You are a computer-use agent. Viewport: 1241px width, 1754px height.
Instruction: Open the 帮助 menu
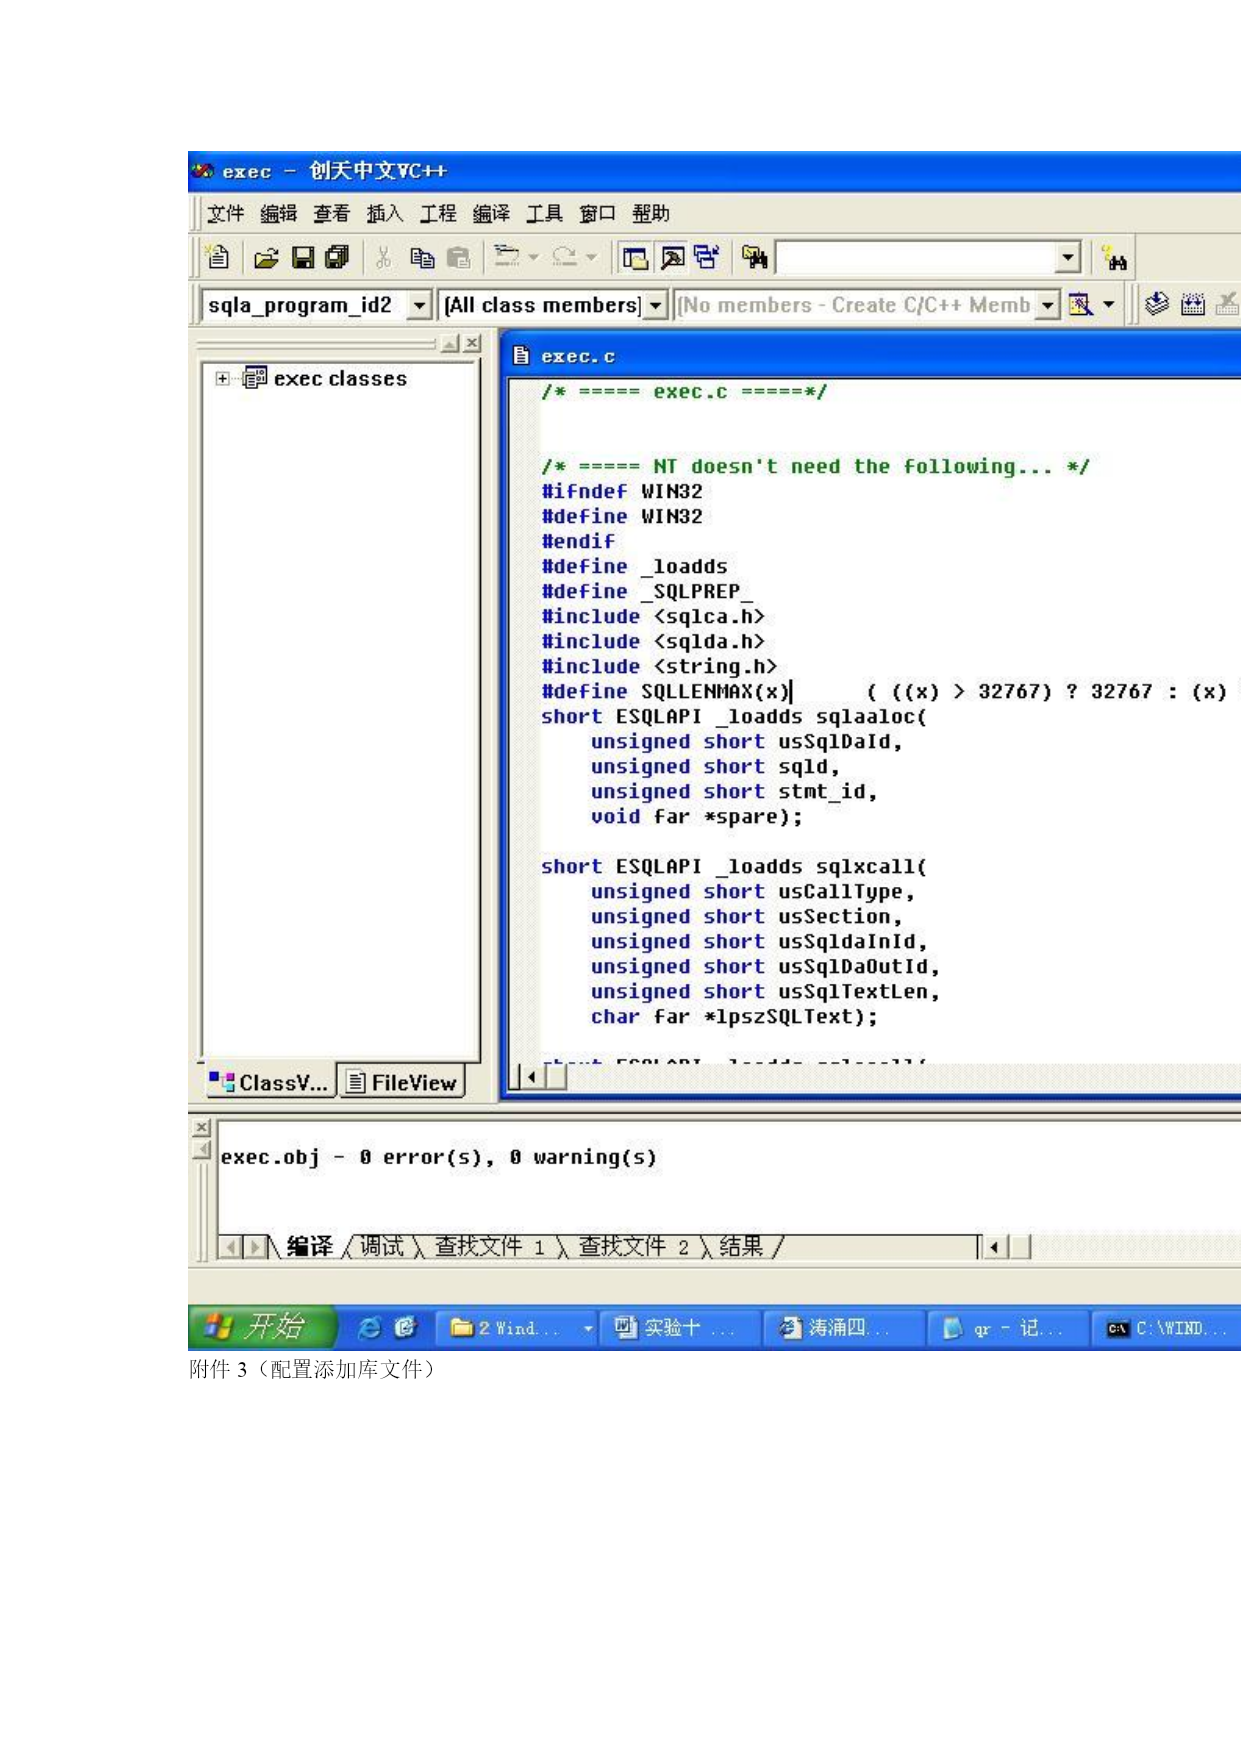[x=651, y=213]
